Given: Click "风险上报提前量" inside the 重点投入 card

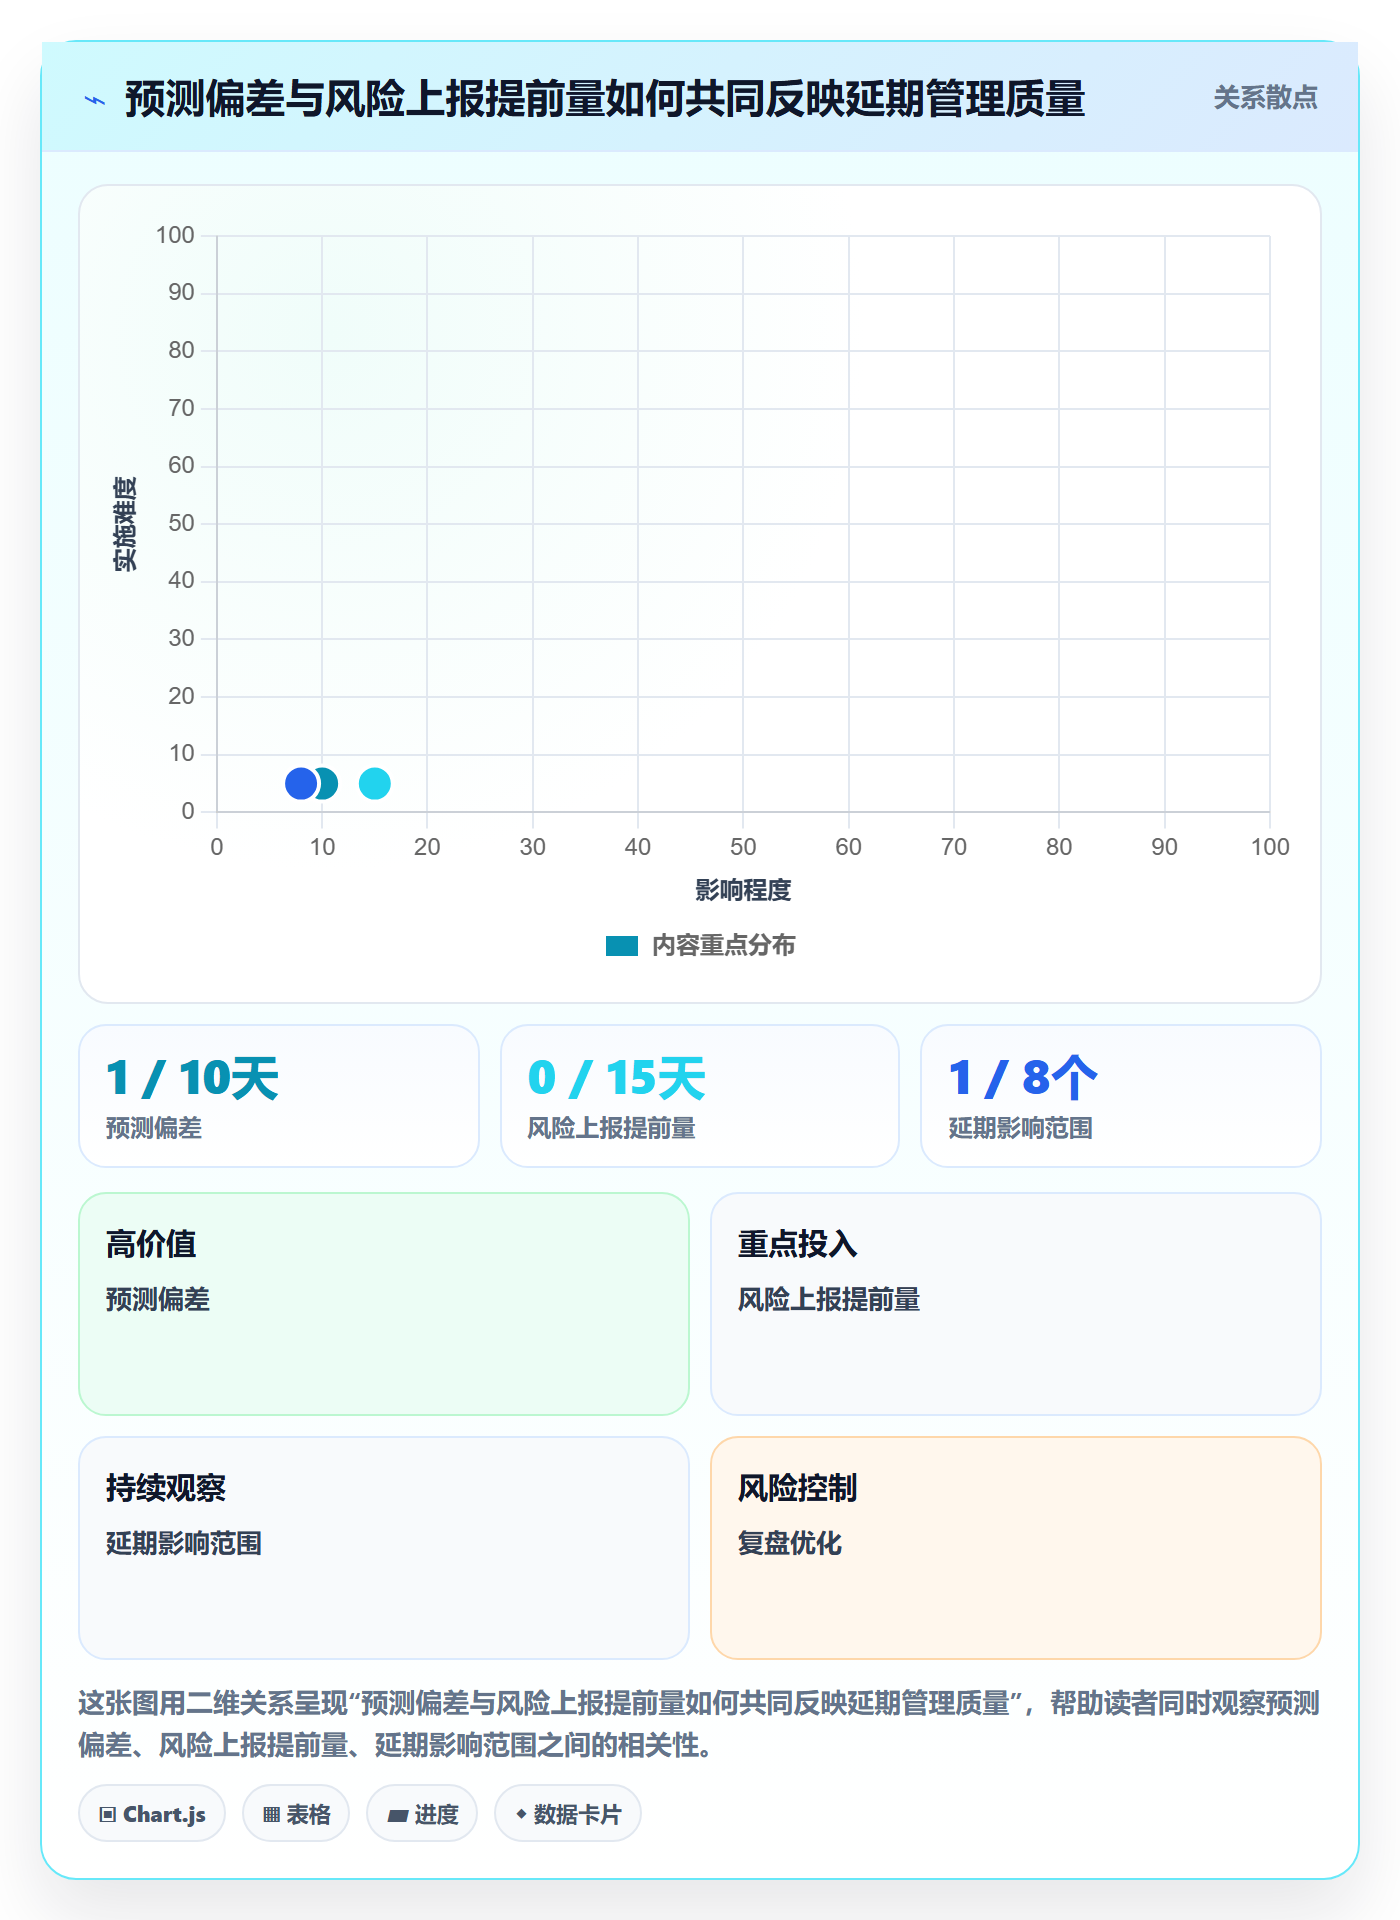Looking at the screenshot, I should click(829, 1300).
